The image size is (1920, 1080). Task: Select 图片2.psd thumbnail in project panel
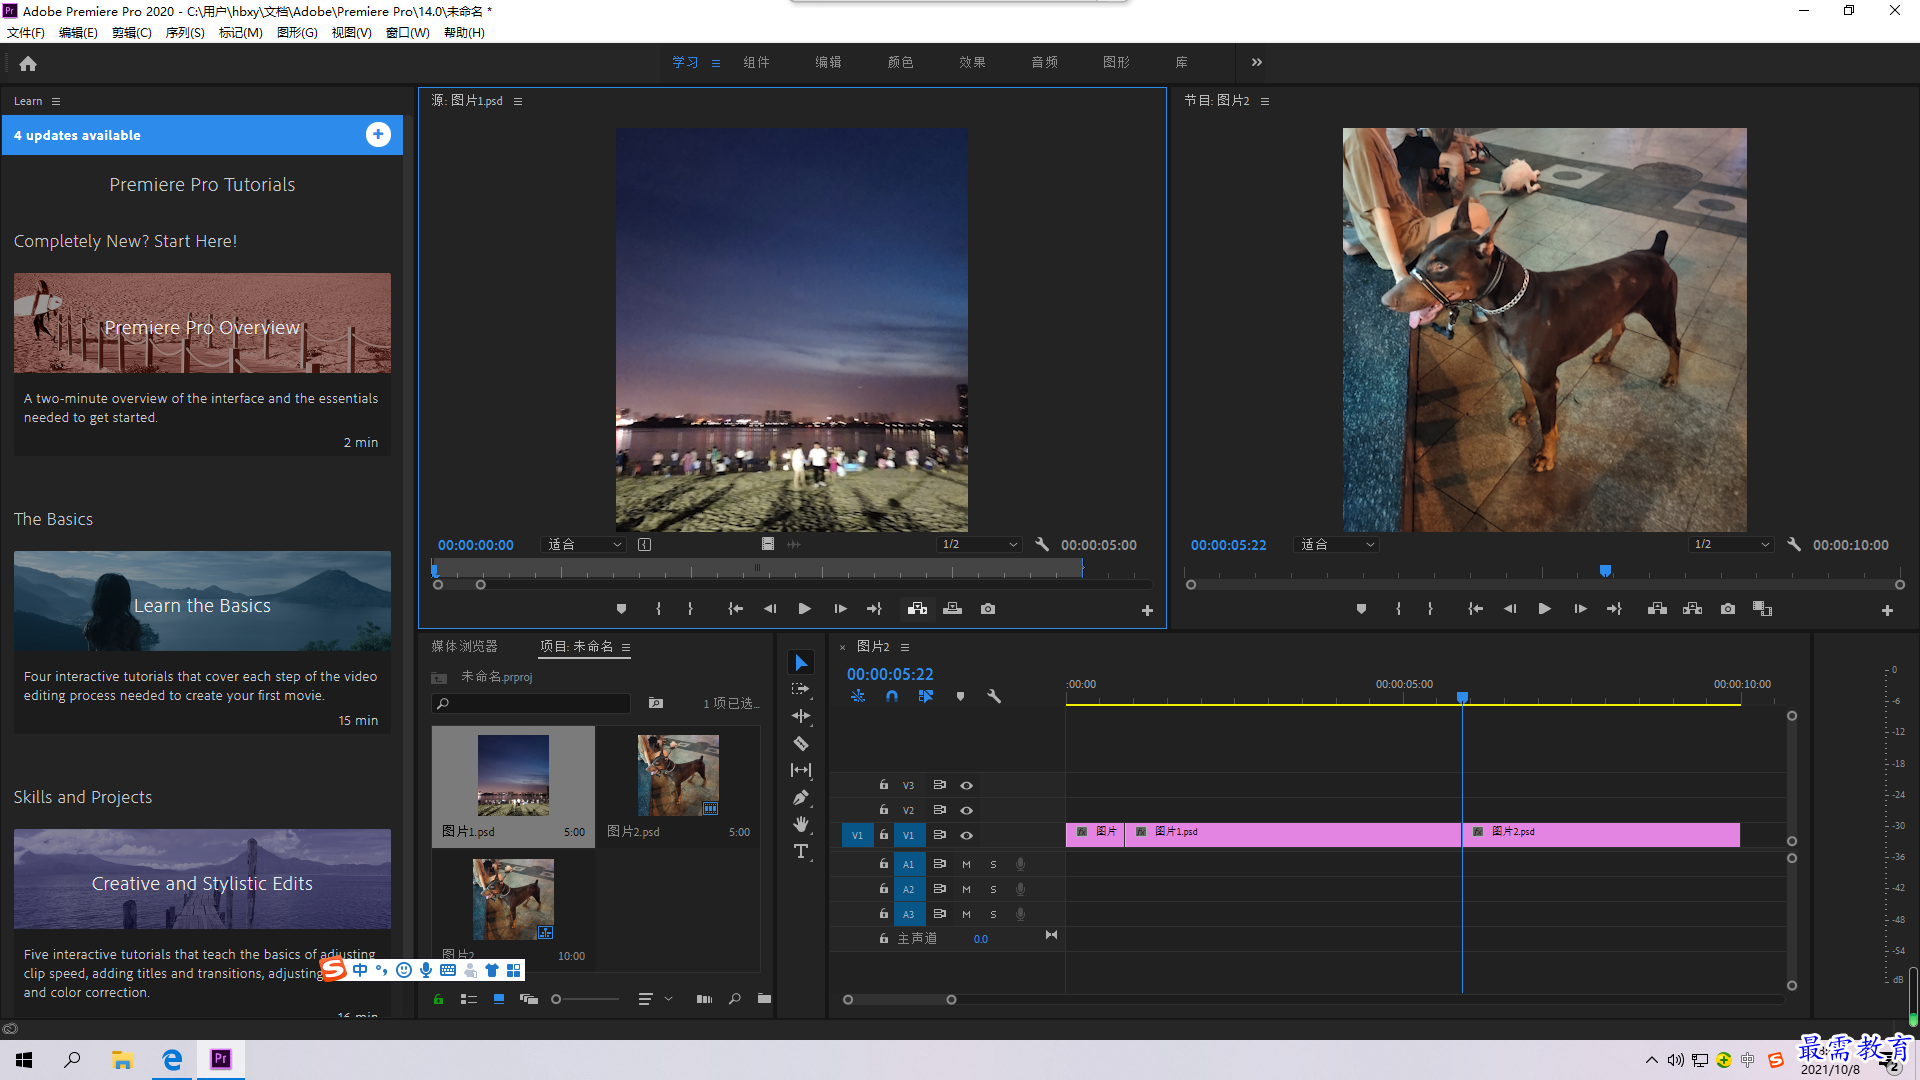678,776
